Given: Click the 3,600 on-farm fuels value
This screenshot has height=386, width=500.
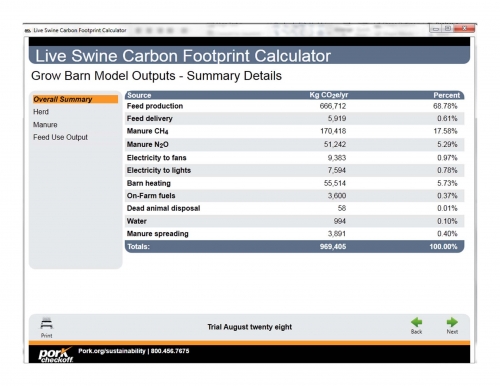Looking at the screenshot, I should point(337,196).
